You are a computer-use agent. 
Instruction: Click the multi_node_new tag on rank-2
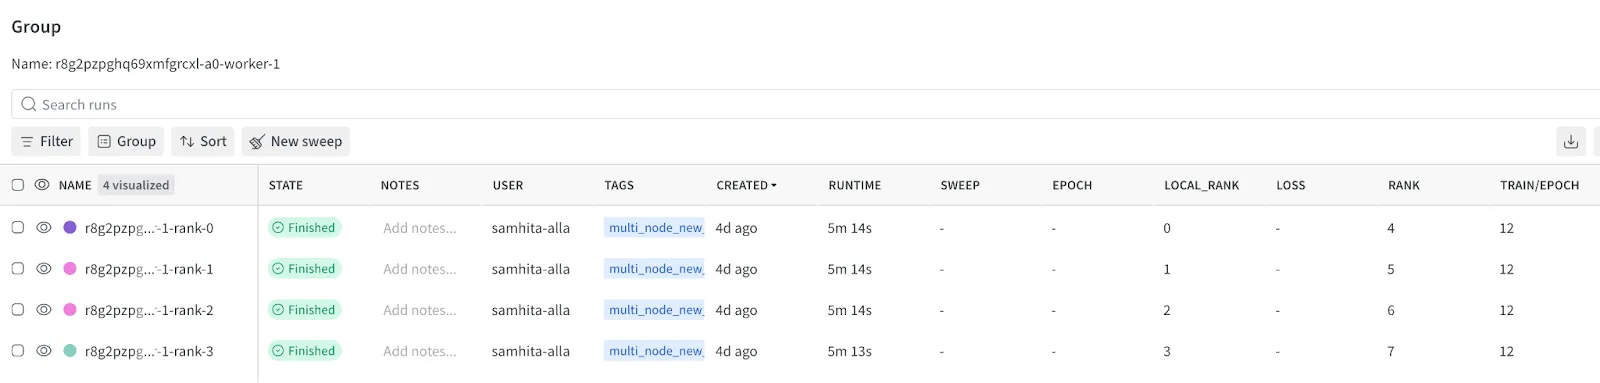(655, 310)
